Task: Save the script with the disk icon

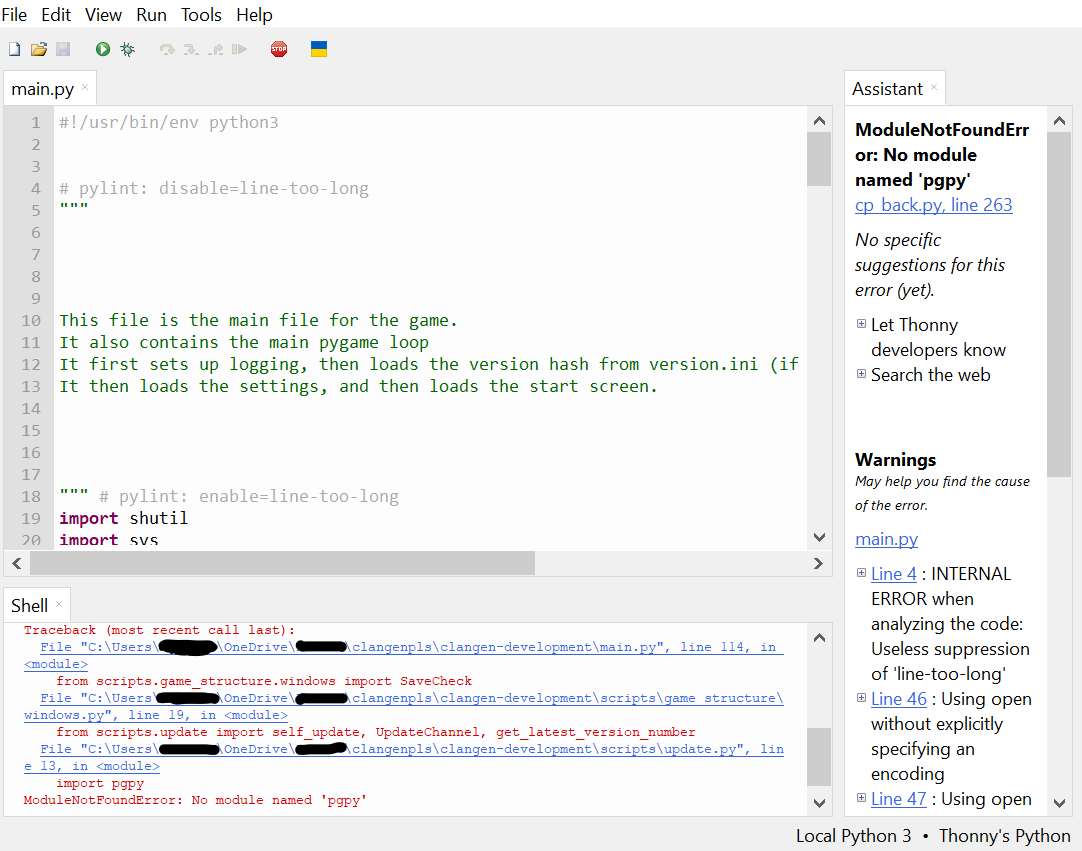Action: (x=63, y=48)
